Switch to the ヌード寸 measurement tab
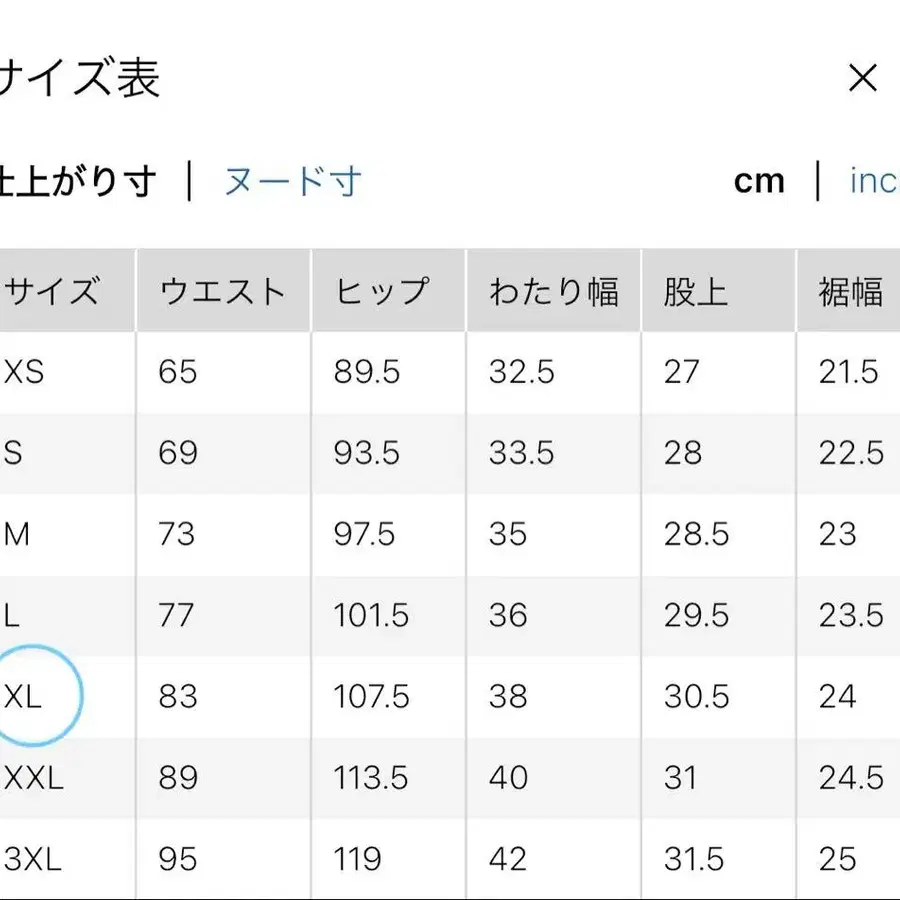 [x=292, y=181]
